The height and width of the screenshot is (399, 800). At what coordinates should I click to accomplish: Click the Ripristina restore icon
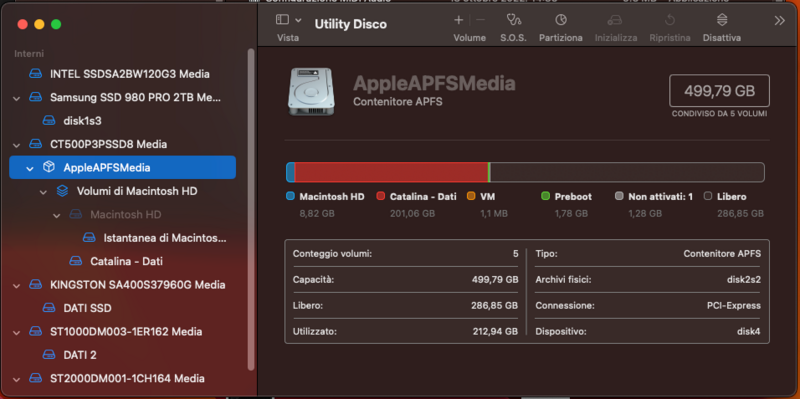click(x=670, y=20)
